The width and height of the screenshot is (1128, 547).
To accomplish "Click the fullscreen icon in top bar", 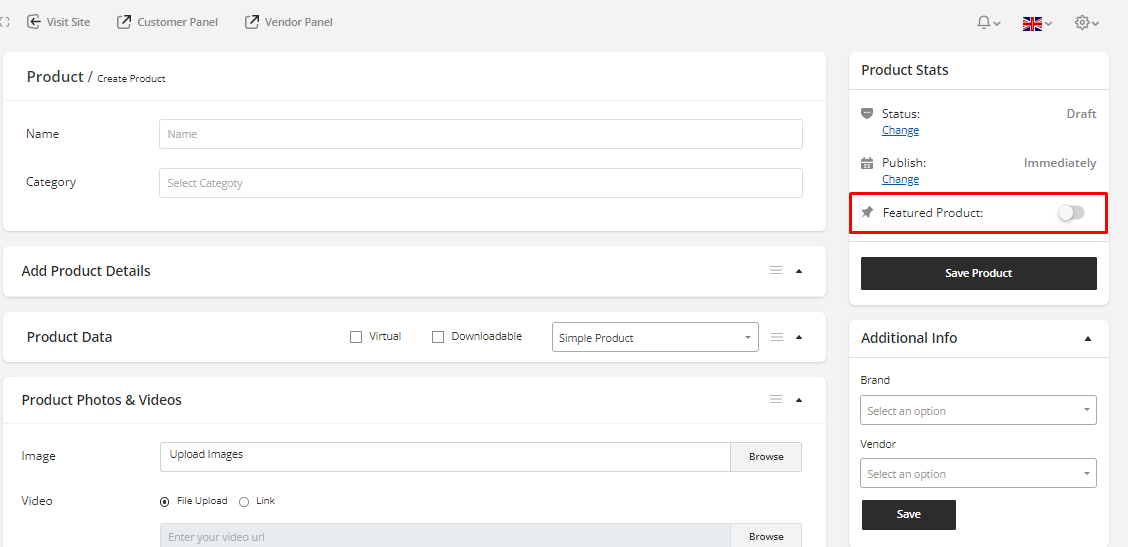I will (x=5, y=22).
